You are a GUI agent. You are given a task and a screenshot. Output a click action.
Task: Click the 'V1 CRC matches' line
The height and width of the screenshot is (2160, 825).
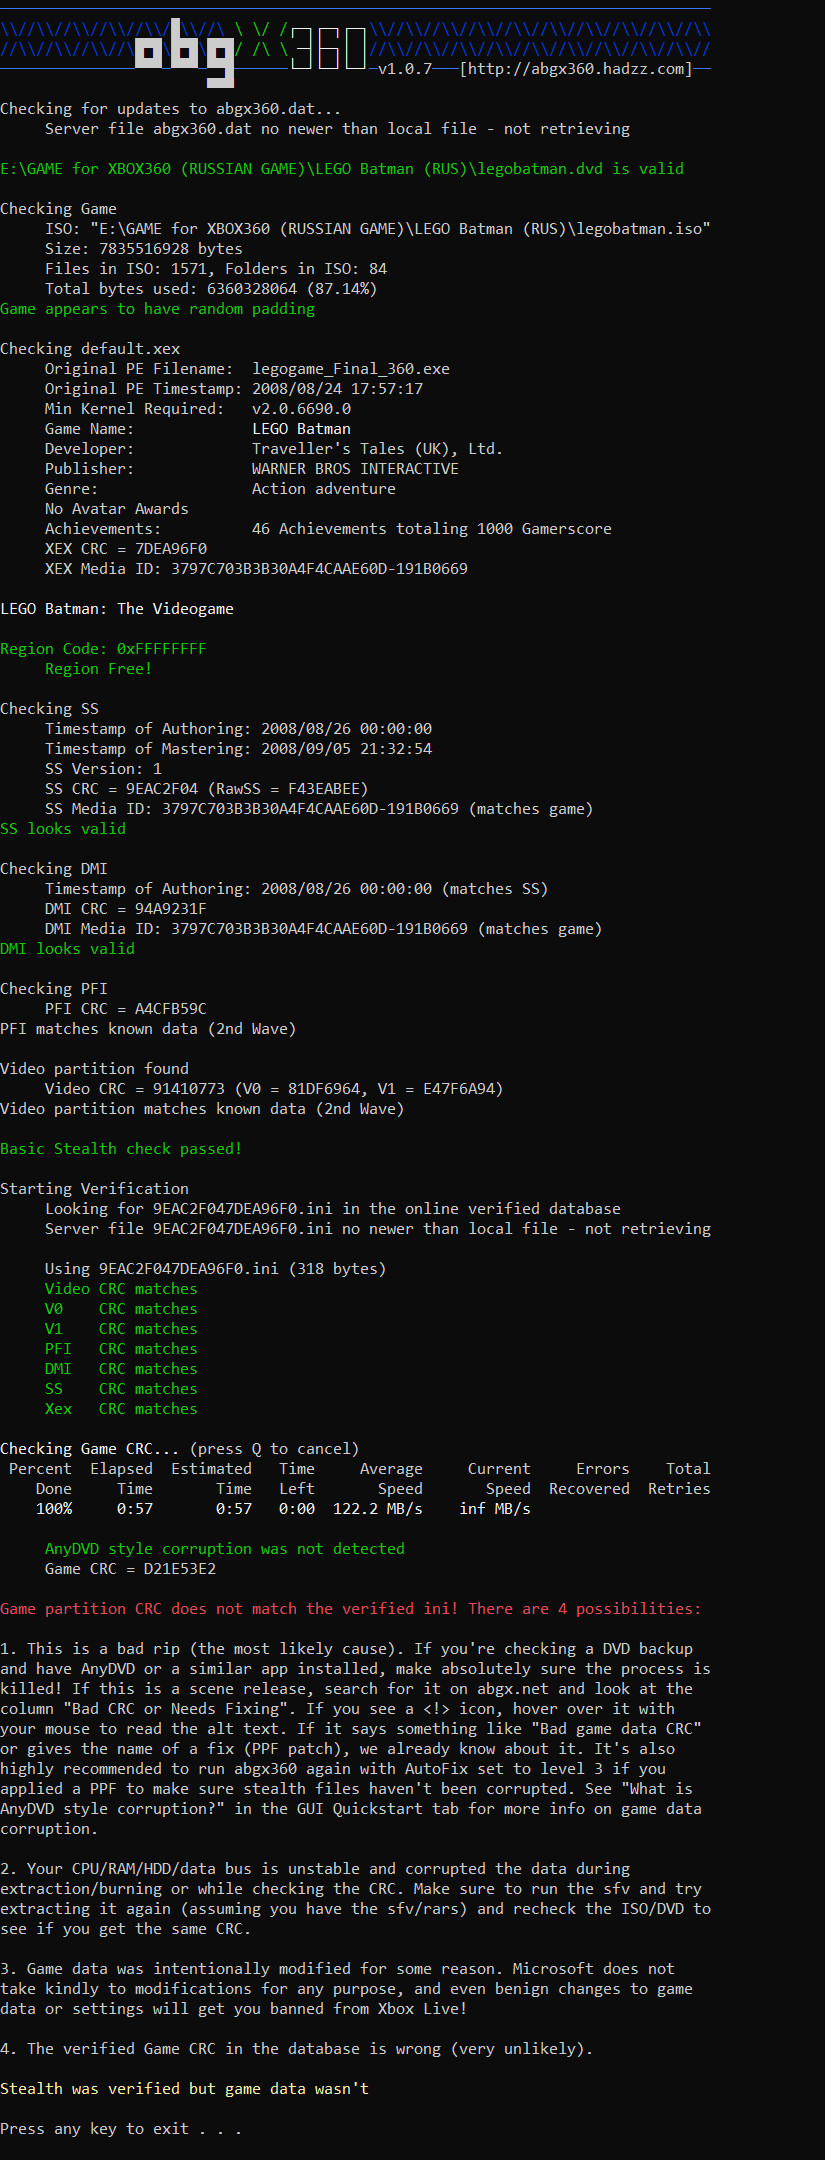[122, 1329]
